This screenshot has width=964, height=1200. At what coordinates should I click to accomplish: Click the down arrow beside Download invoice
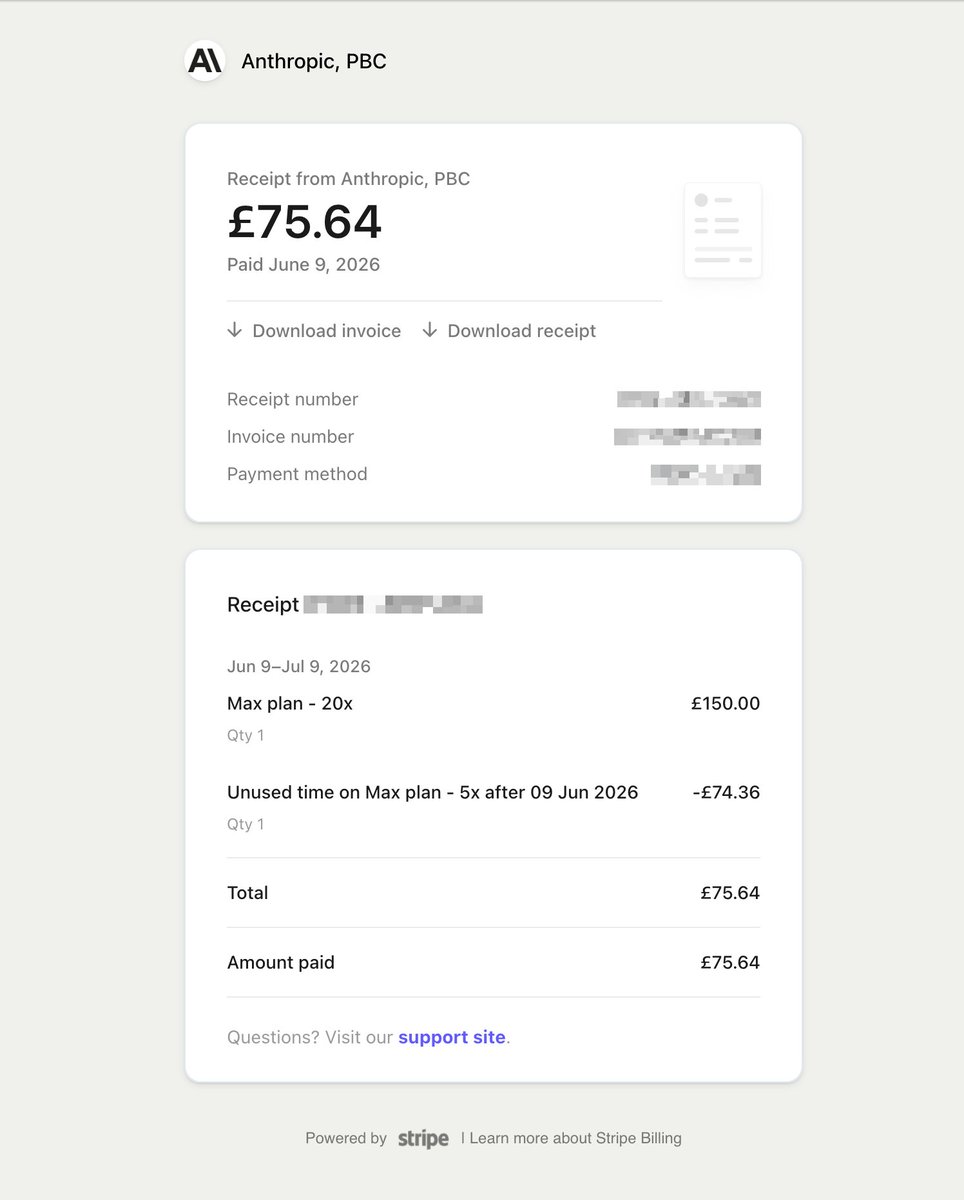click(235, 330)
